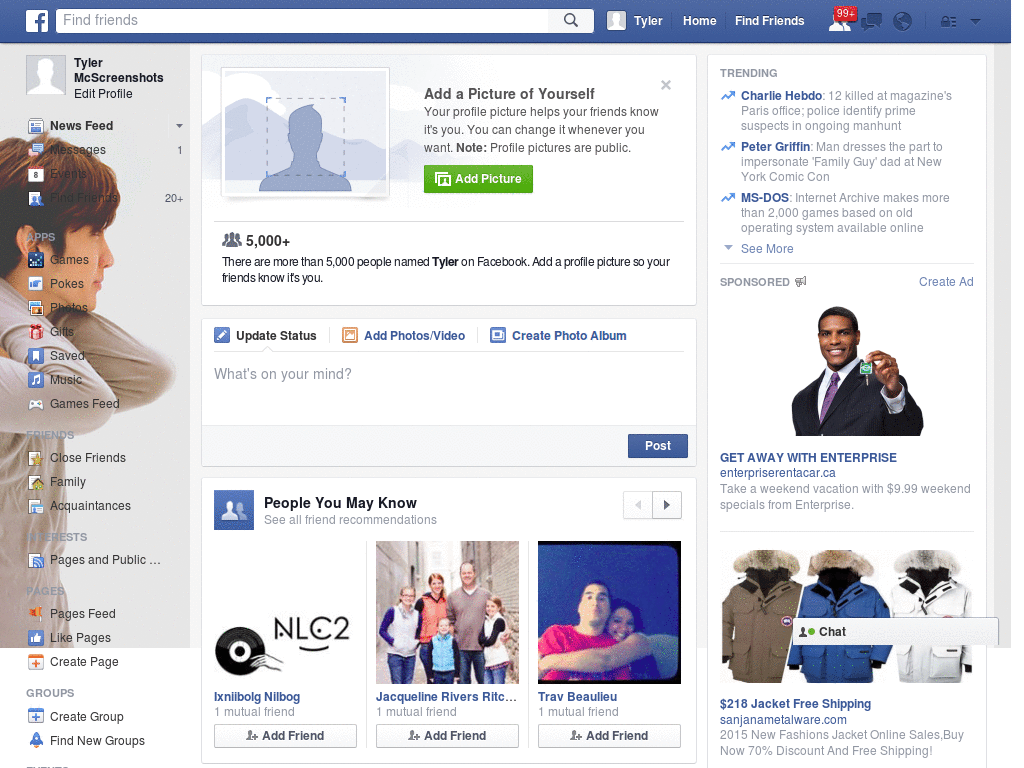The image size is (1024, 768).
Task: Open the Saved sidebar icon
Action: click(36, 356)
